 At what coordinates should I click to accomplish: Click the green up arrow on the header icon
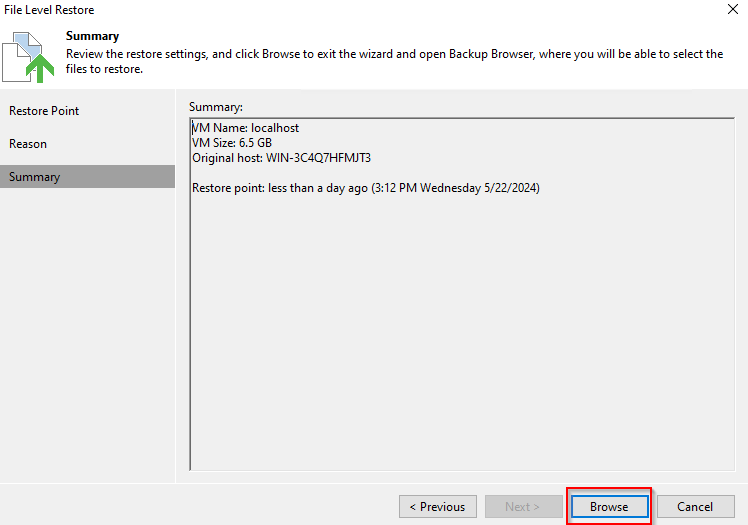coord(42,69)
